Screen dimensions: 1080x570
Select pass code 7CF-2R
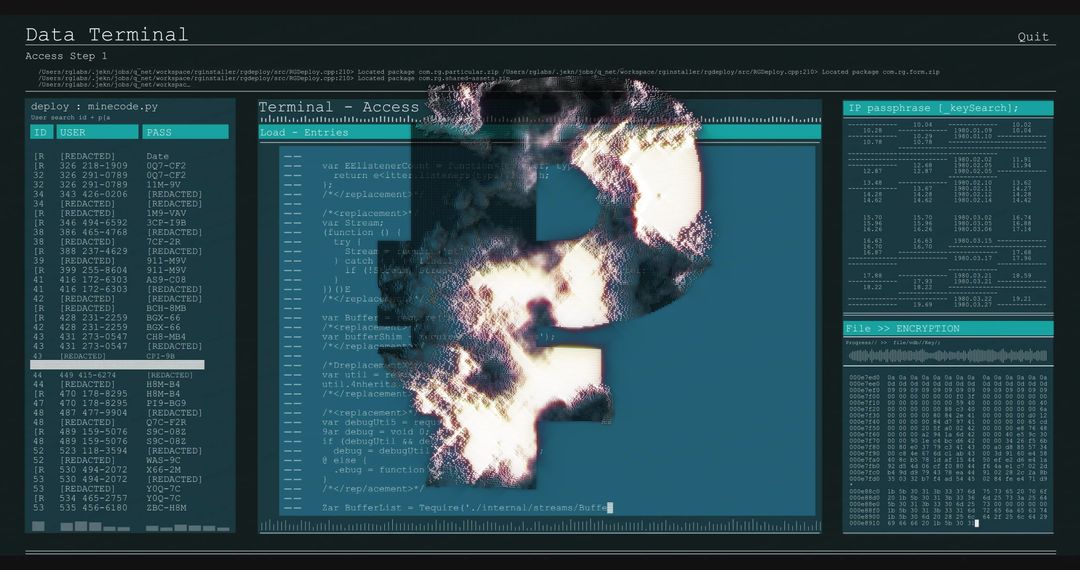click(x=163, y=242)
